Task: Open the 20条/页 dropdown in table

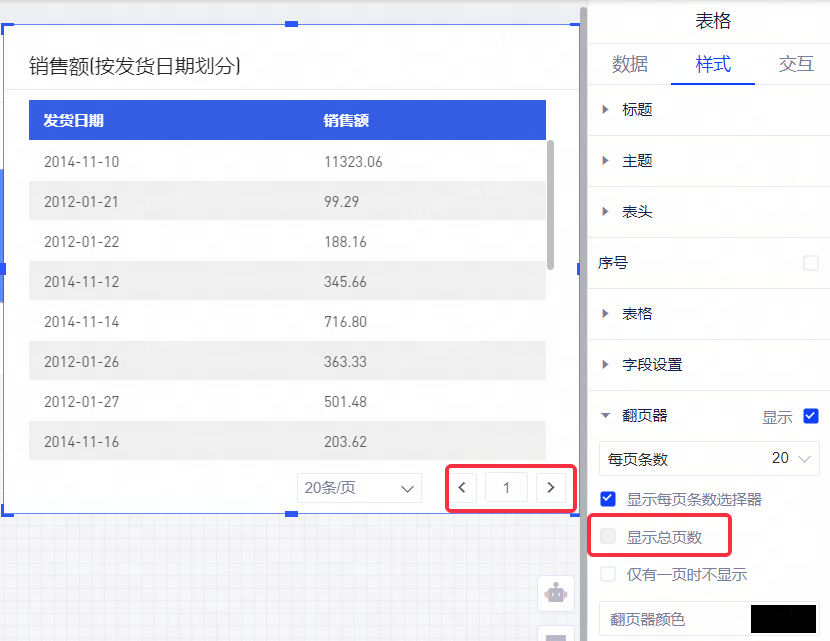Action: pos(359,488)
